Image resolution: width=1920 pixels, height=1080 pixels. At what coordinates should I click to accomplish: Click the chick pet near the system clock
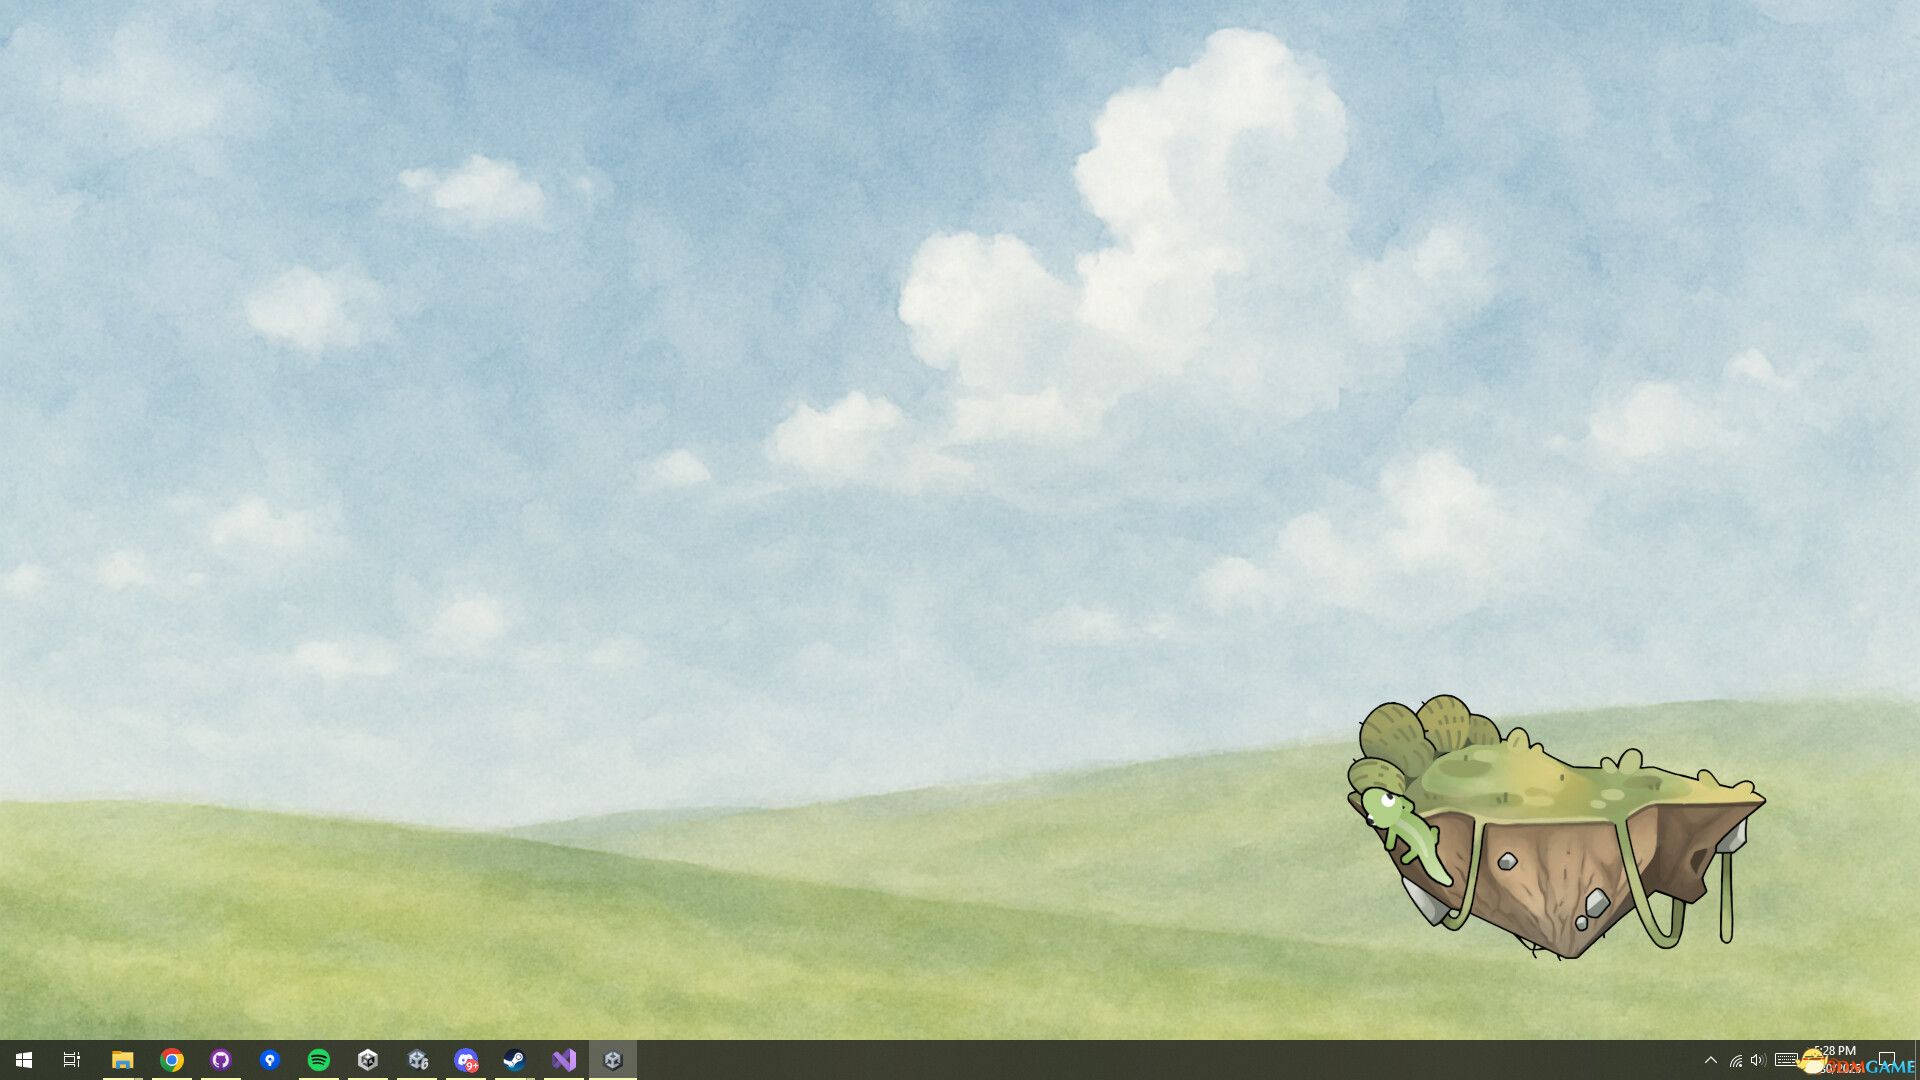(1810, 1060)
